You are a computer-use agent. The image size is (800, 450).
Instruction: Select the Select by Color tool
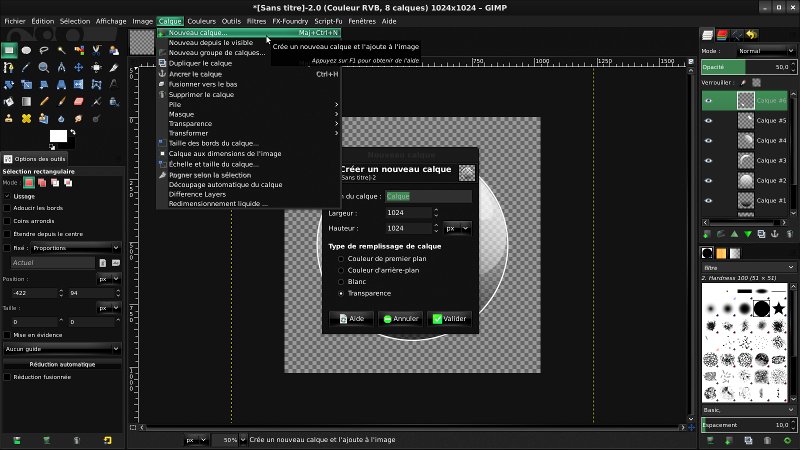tap(79, 50)
